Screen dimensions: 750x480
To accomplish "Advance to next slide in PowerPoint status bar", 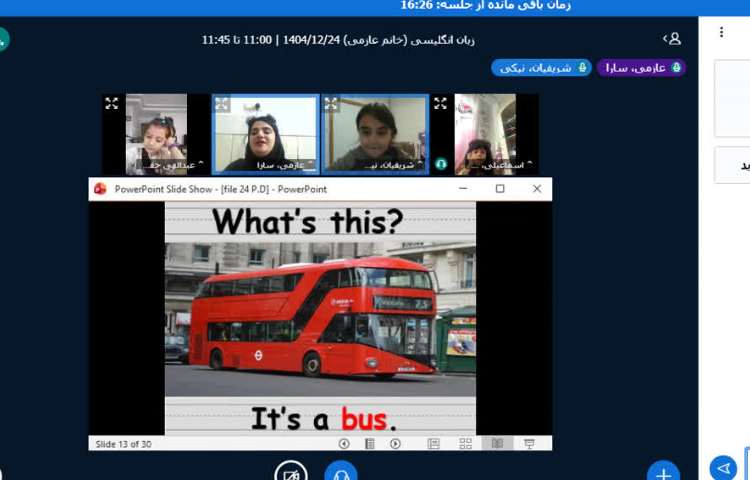I will [x=395, y=444].
